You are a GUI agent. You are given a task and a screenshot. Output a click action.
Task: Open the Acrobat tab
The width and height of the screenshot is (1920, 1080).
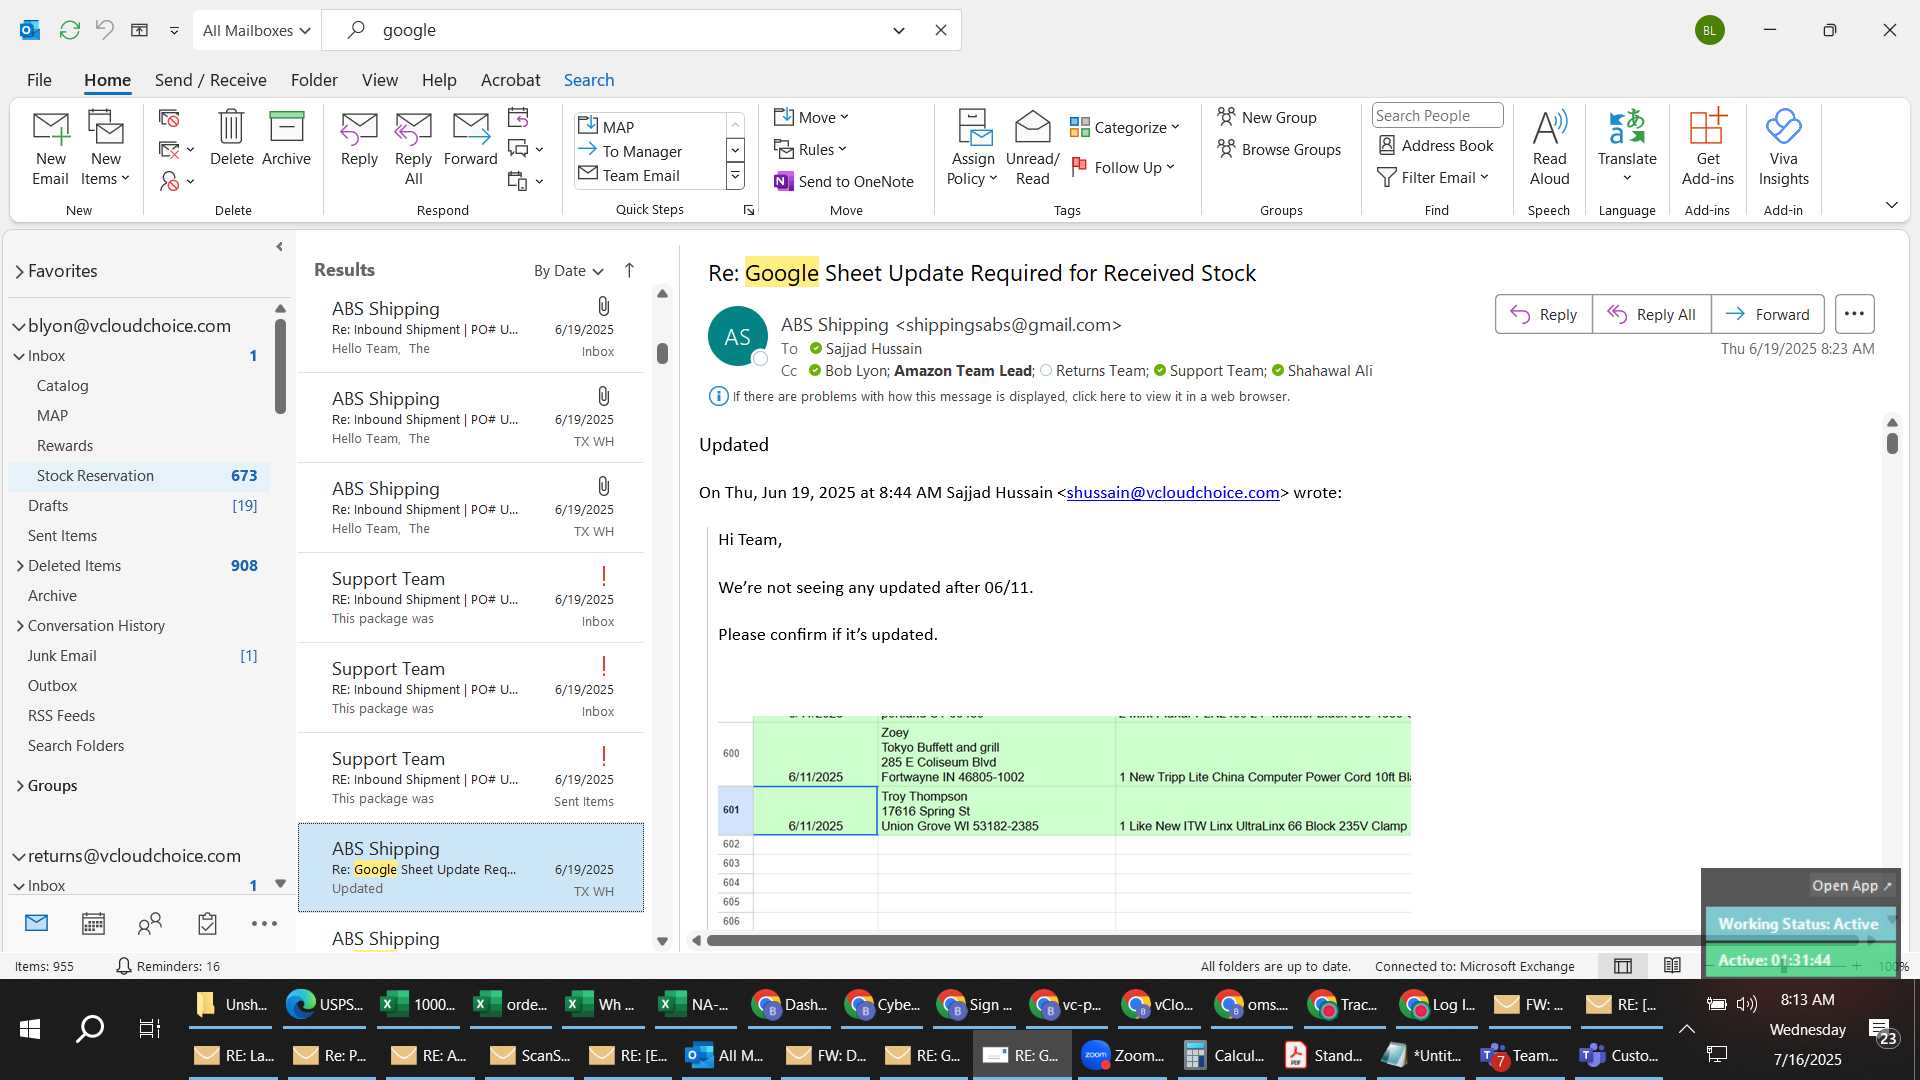coord(510,80)
